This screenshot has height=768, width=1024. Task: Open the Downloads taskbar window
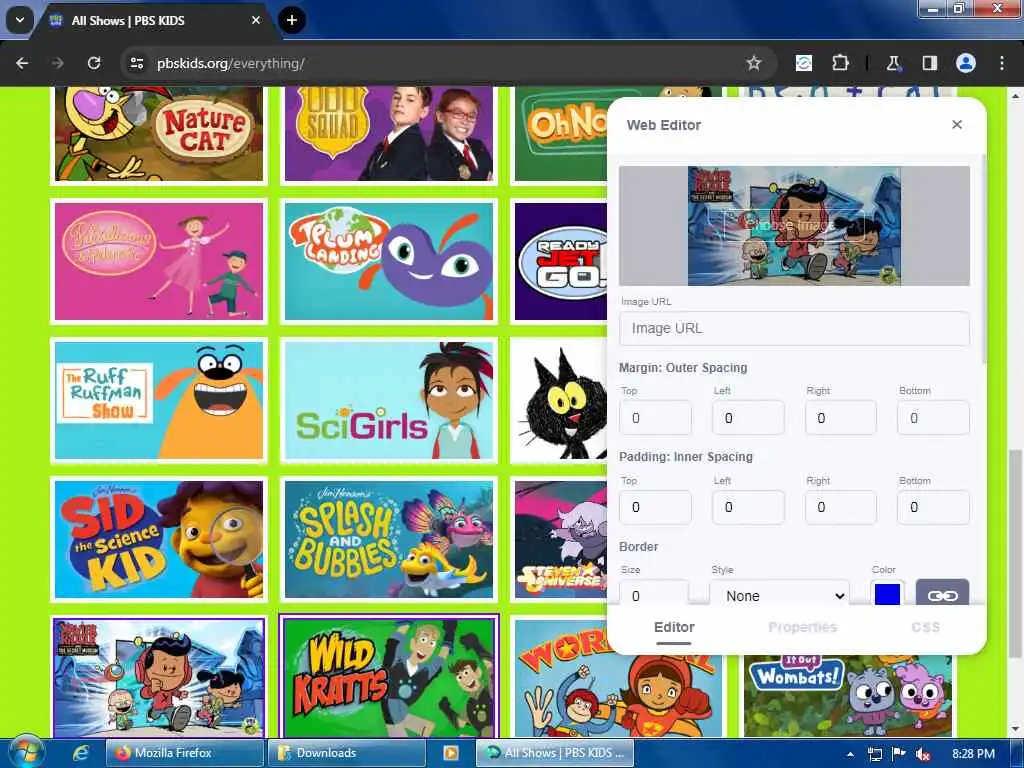[x=346, y=753]
